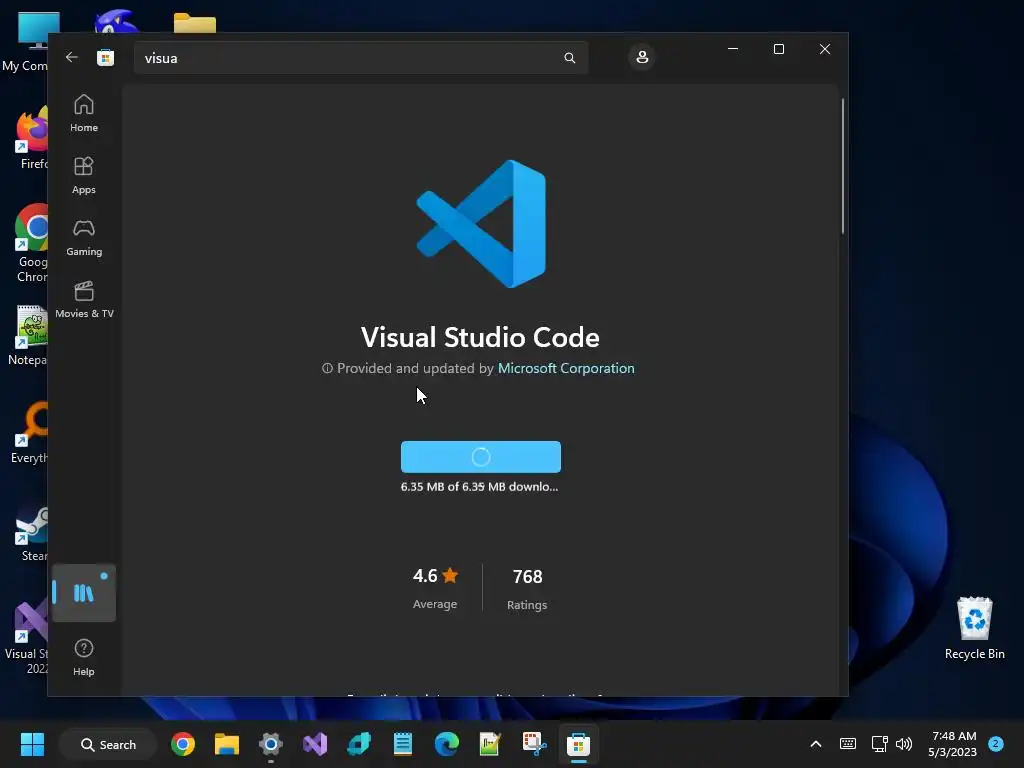This screenshot has width=1024, height=768.
Task: Open the clock showing 7:48 AM
Action: coord(953,744)
